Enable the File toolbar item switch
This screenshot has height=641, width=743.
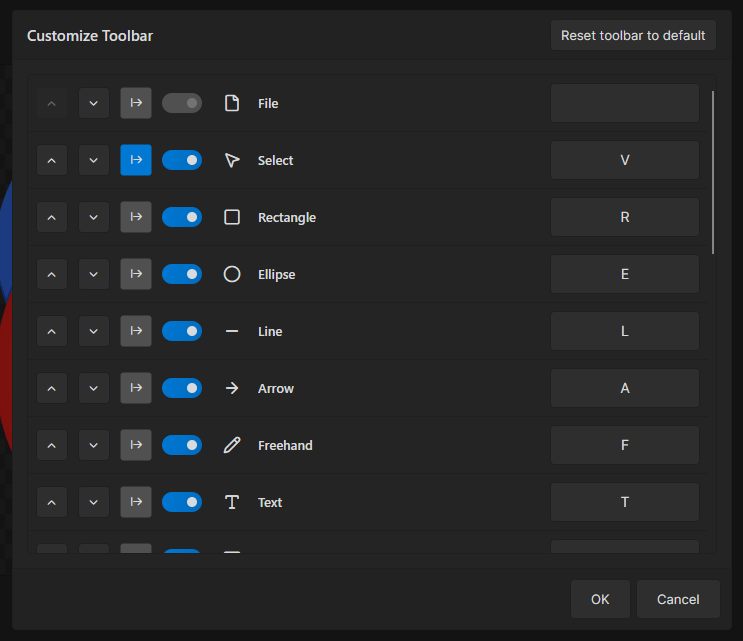coord(182,103)
